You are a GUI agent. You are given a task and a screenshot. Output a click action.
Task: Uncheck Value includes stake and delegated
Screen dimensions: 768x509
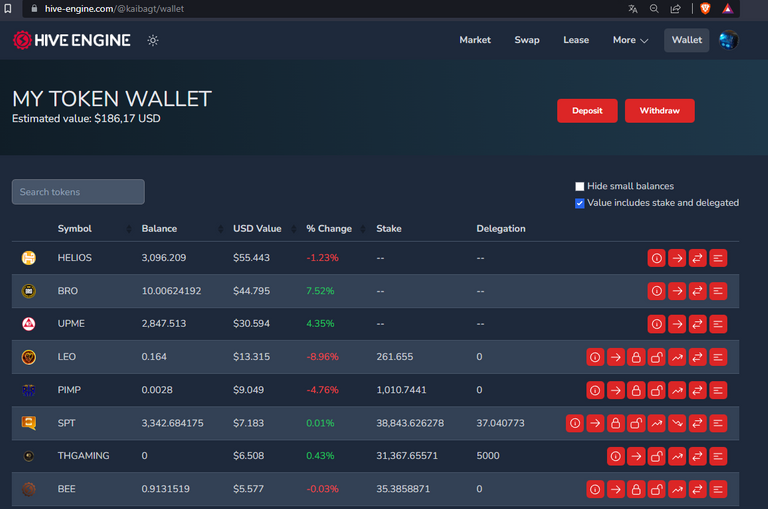(579, 203)
